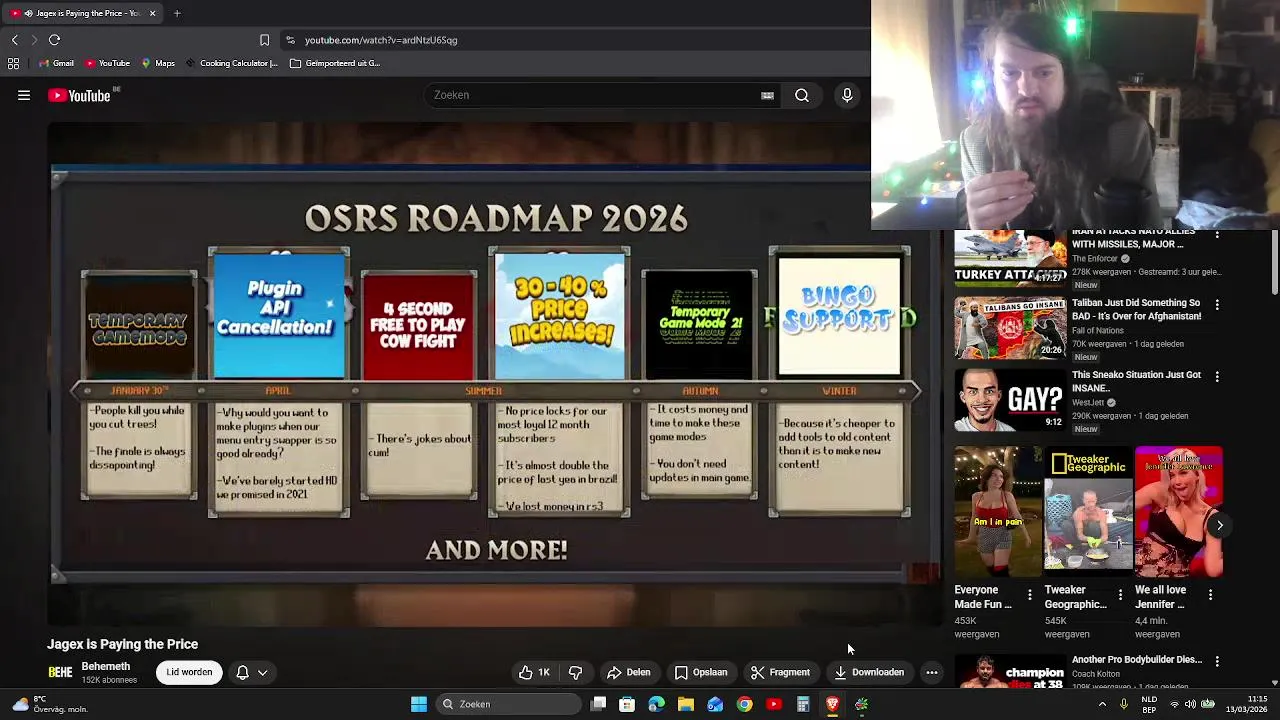This screenshot has width=1280, height=720.
Task: Open the apps grid in bookmarks bar
Action: point(13,63)
